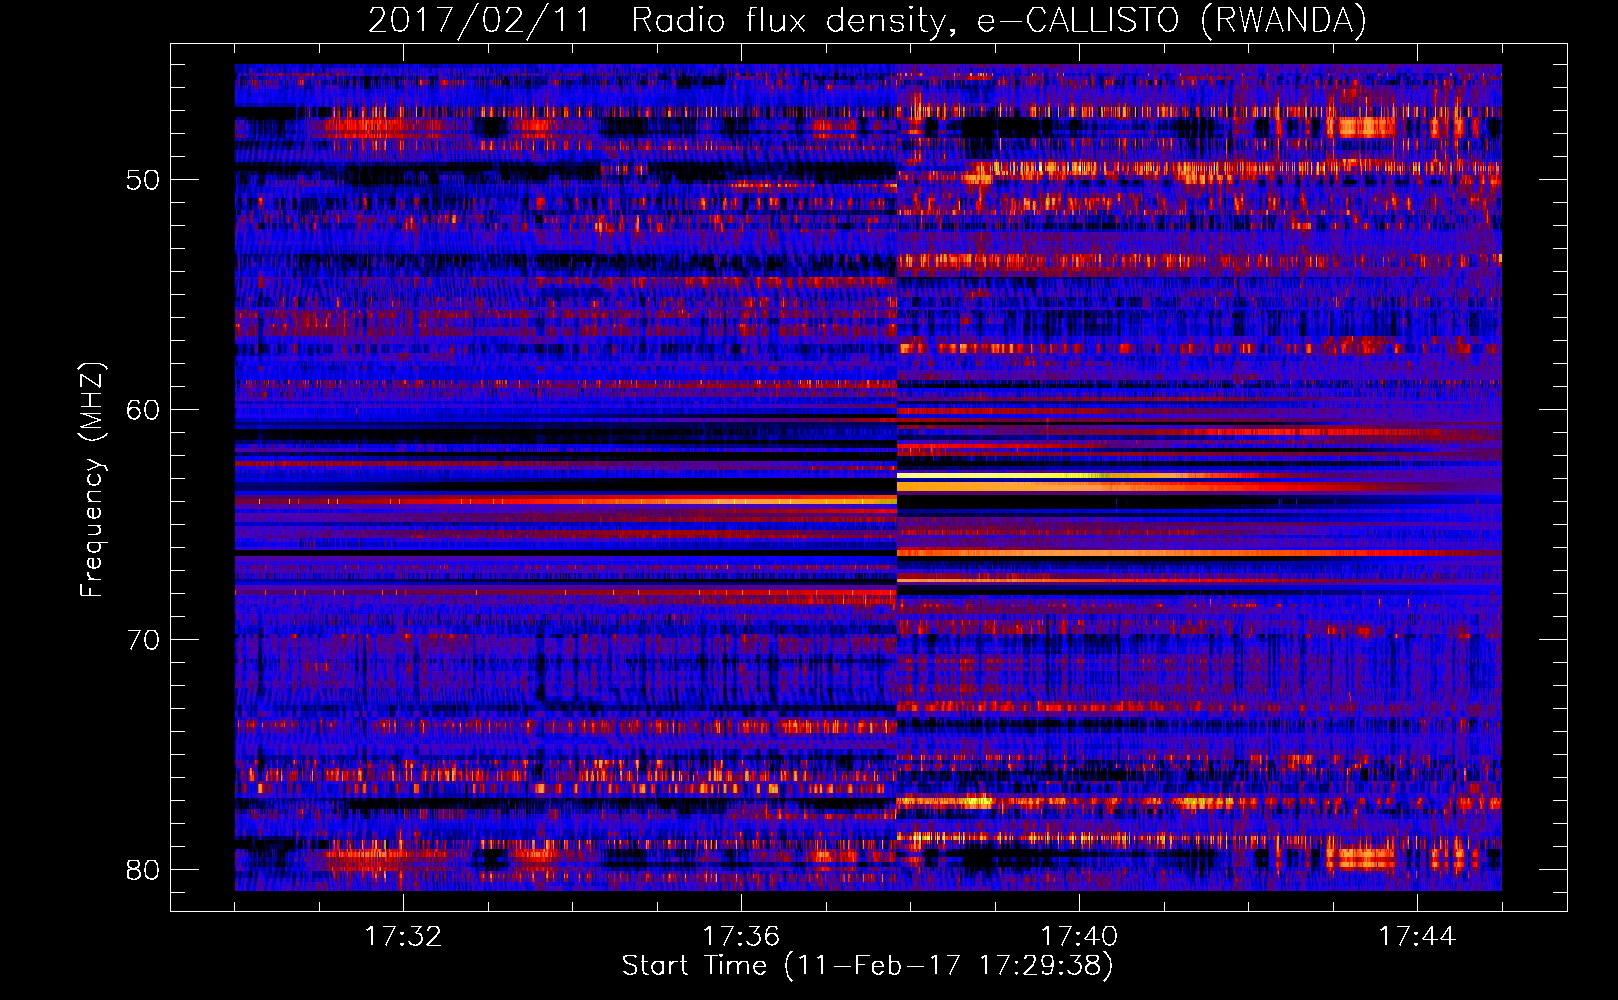Click the 50 frequency tick label
The width and height of the screenshot is (1618, 1000).
tap(143, 181)
